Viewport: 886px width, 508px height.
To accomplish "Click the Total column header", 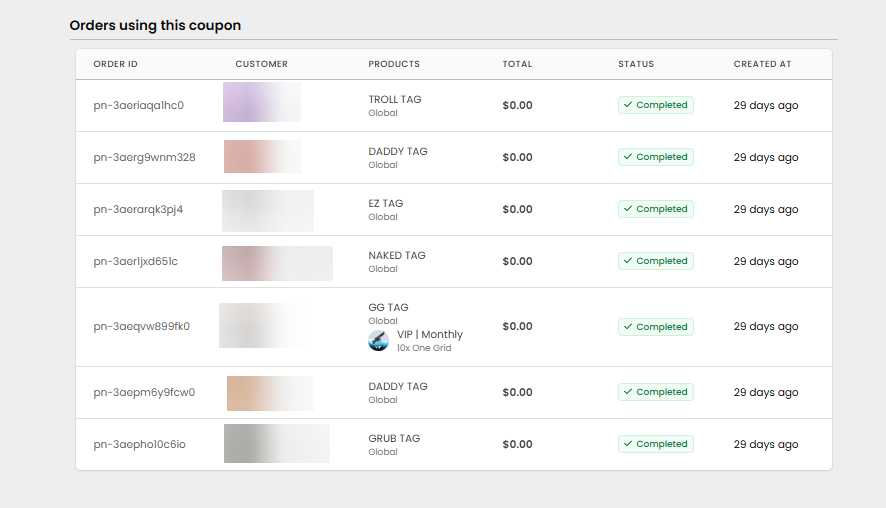I will pos(517,64).
